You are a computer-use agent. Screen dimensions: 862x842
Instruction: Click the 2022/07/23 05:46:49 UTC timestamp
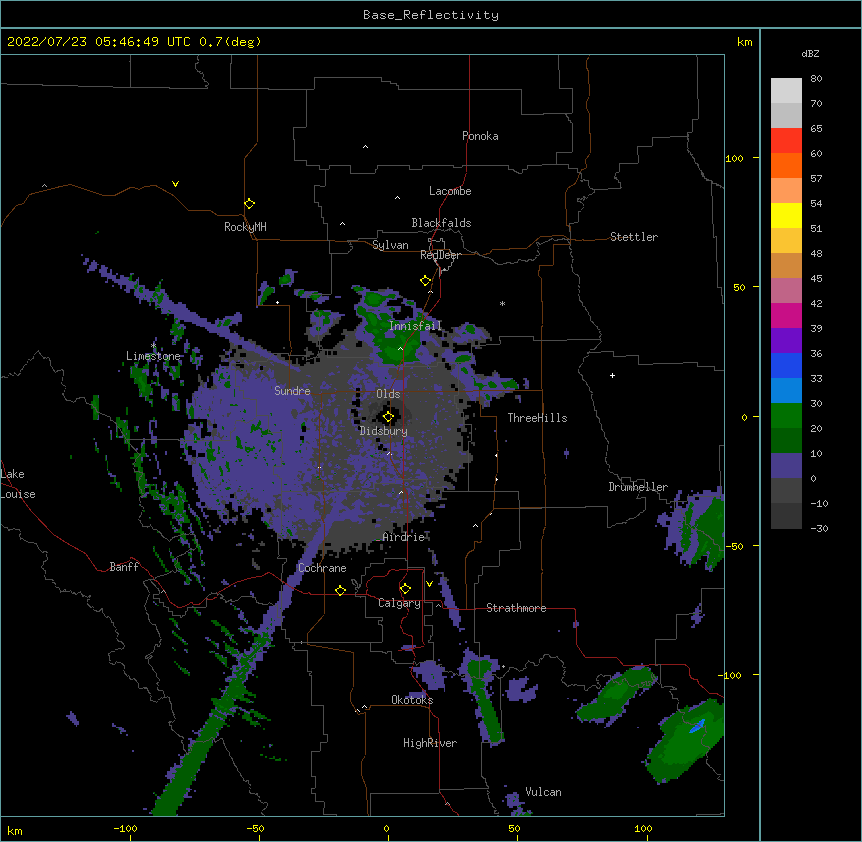pyautogui.click(x=98, y=42)
